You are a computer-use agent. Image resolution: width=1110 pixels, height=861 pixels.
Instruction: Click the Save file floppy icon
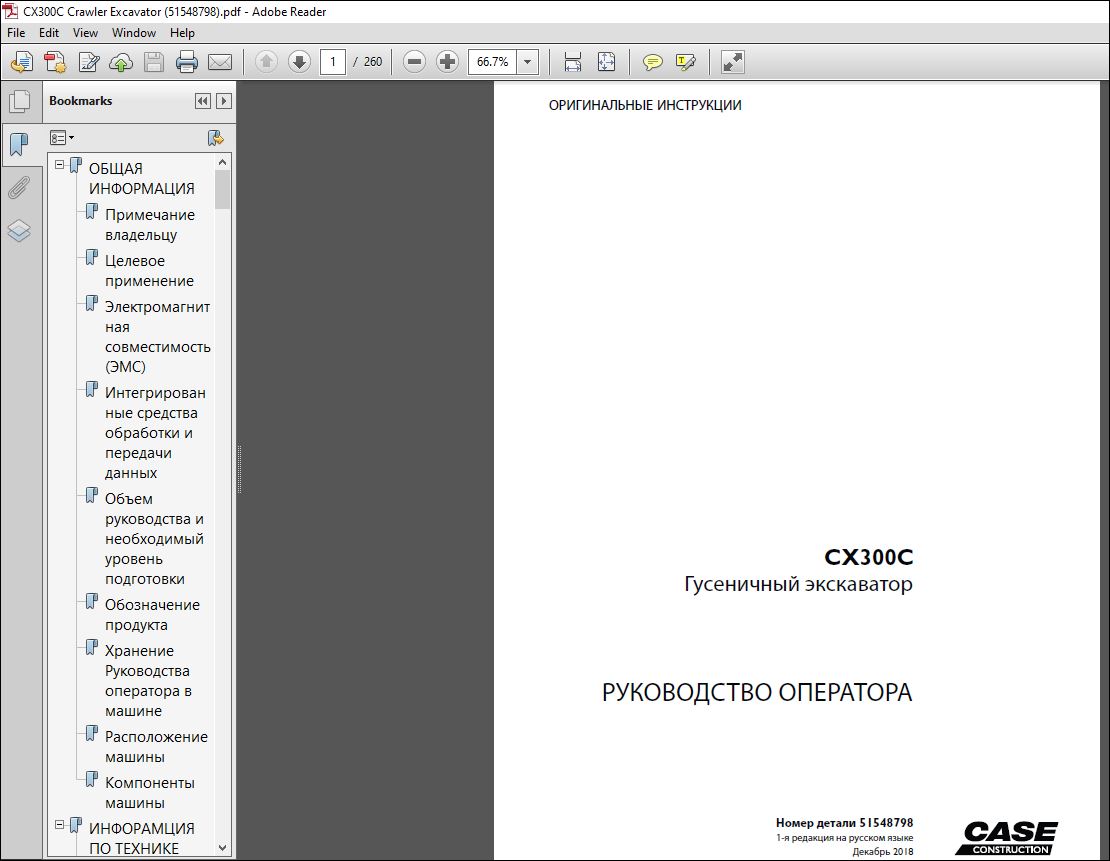point(154,62)
